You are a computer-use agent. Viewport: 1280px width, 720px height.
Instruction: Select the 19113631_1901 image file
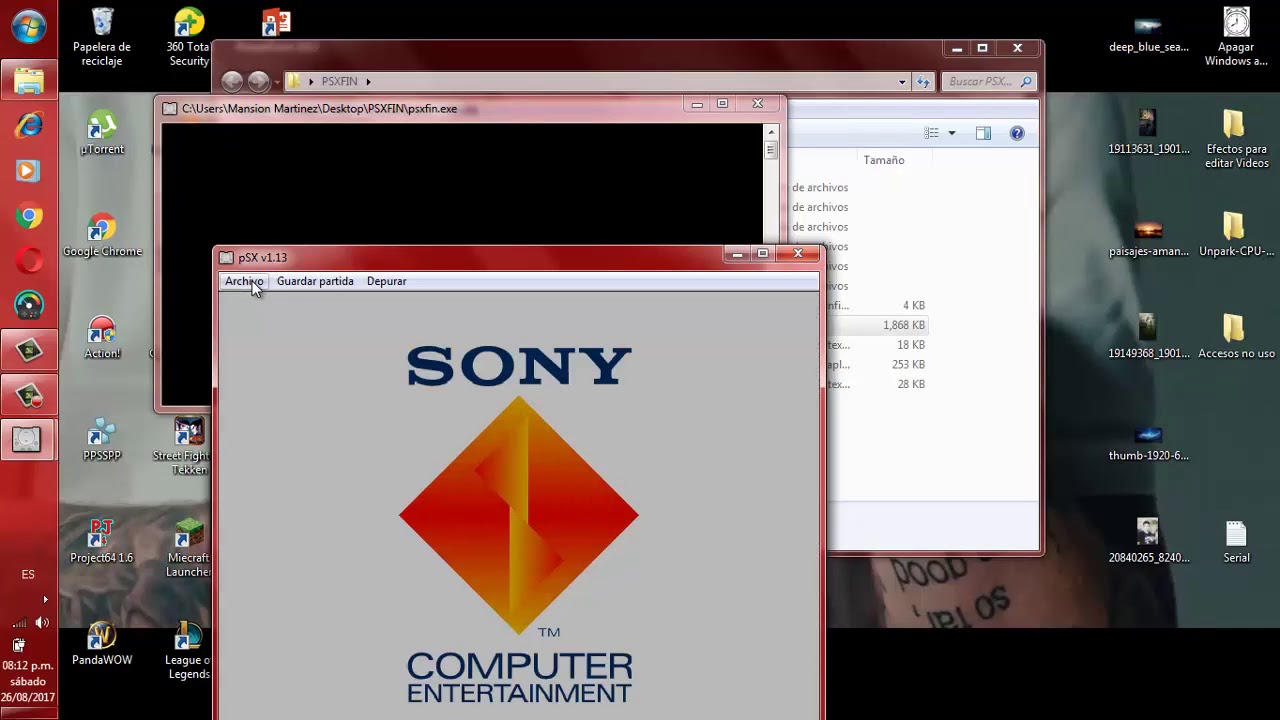pyautogui.click(x=1148, y=133)
